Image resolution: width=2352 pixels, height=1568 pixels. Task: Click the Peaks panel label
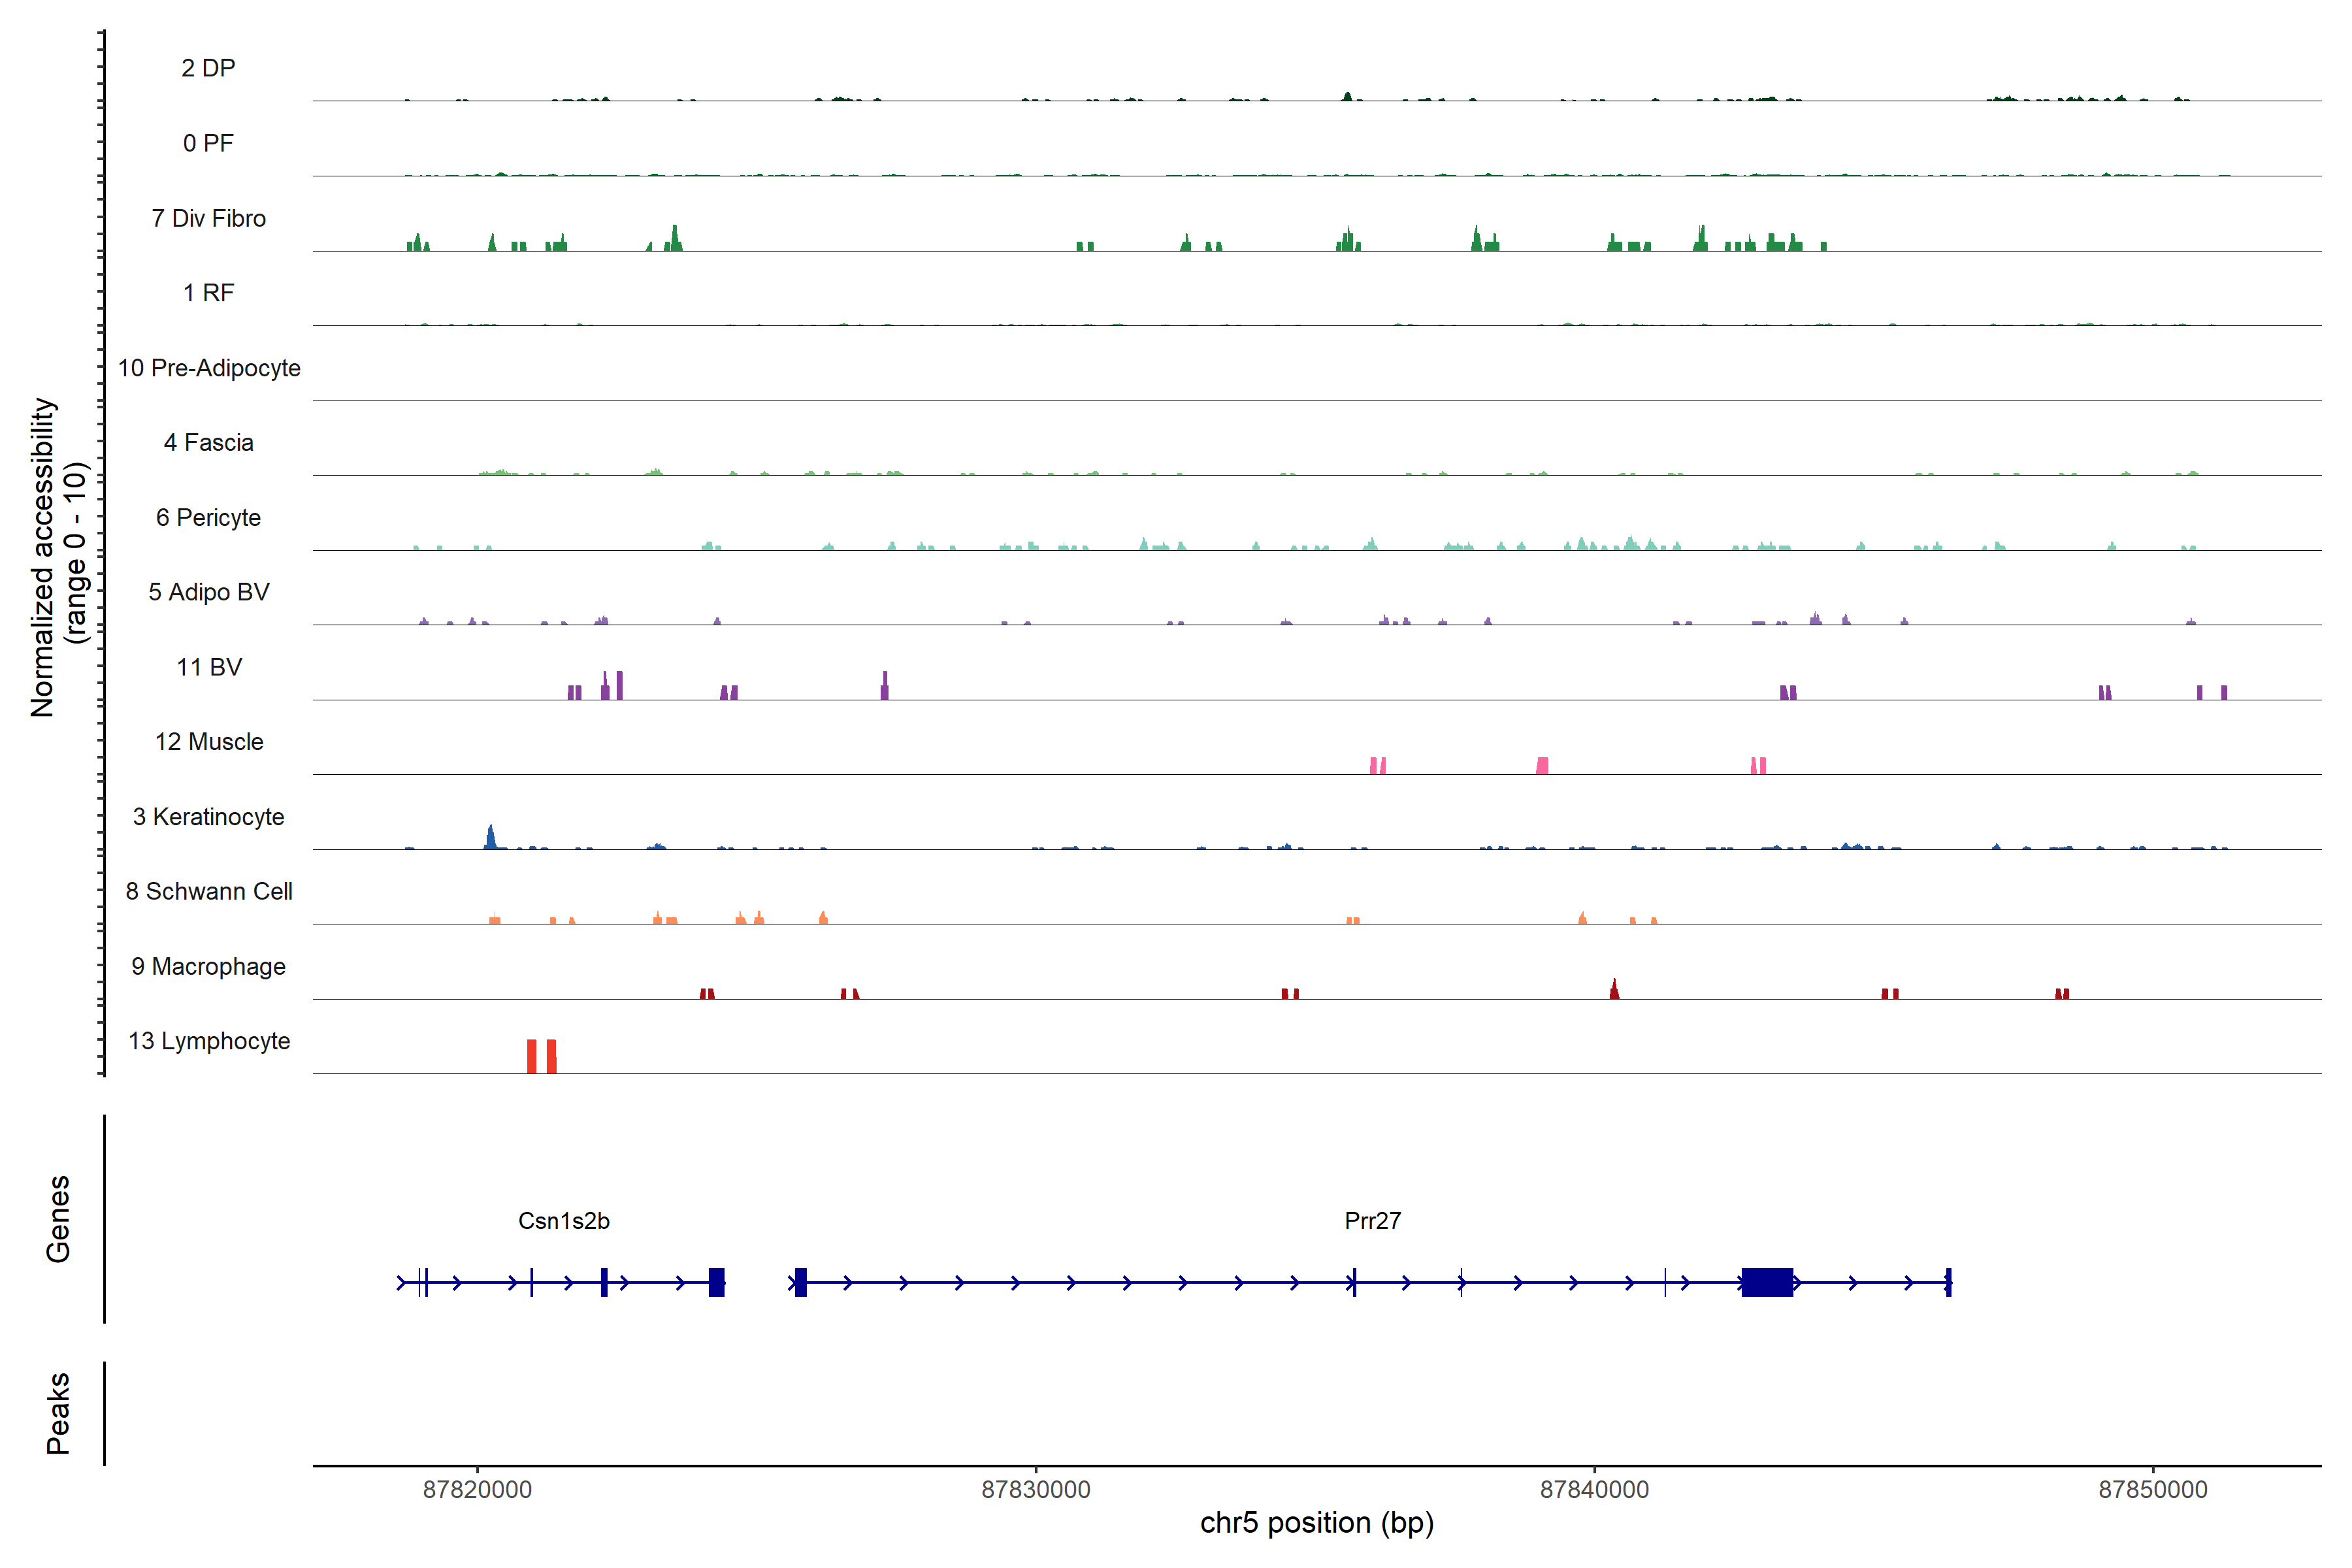58,1413
